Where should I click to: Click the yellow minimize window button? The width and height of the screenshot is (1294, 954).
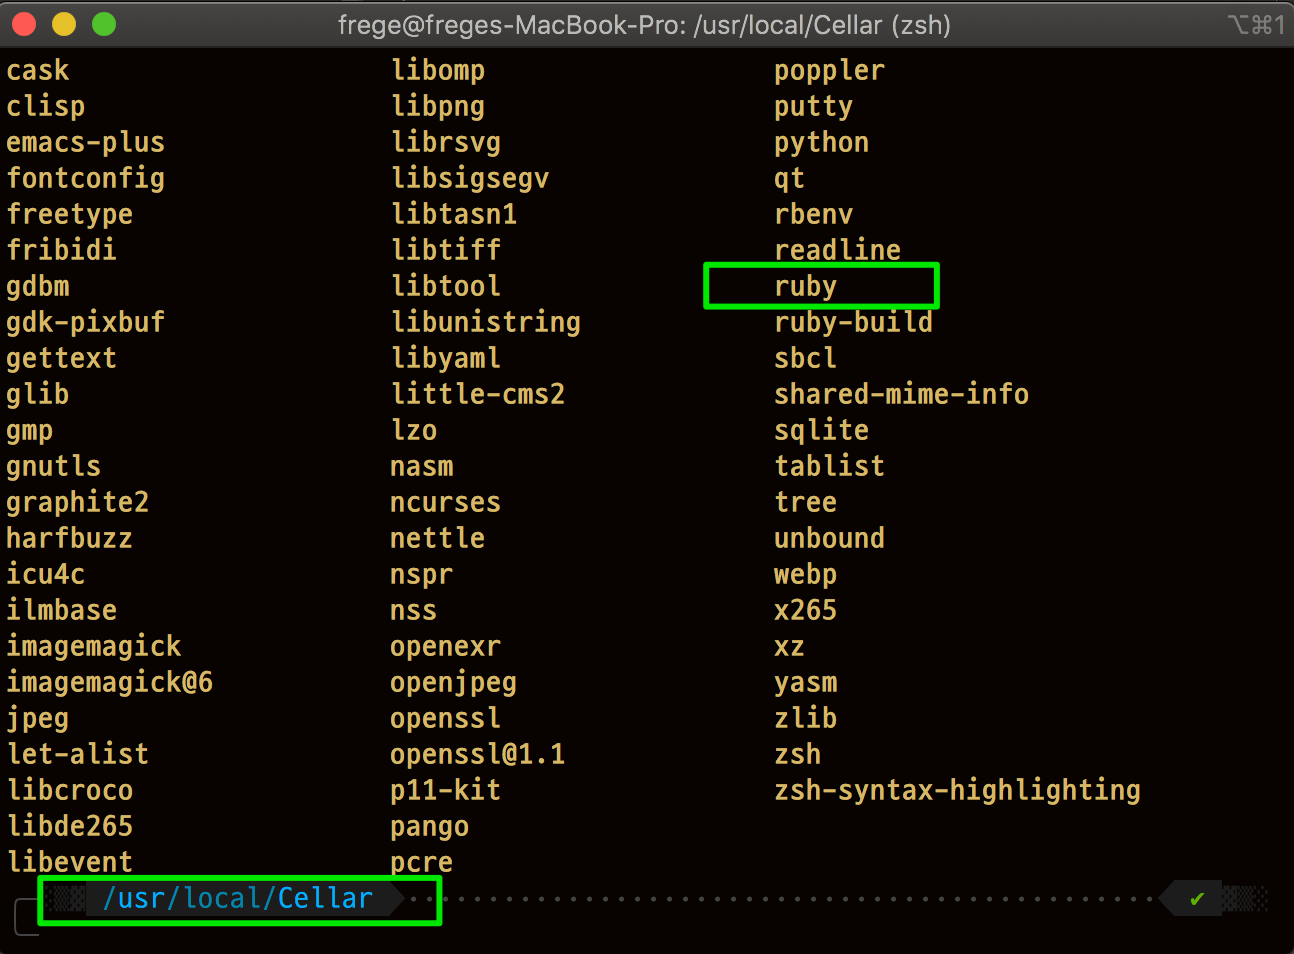(x=64, y=24)
